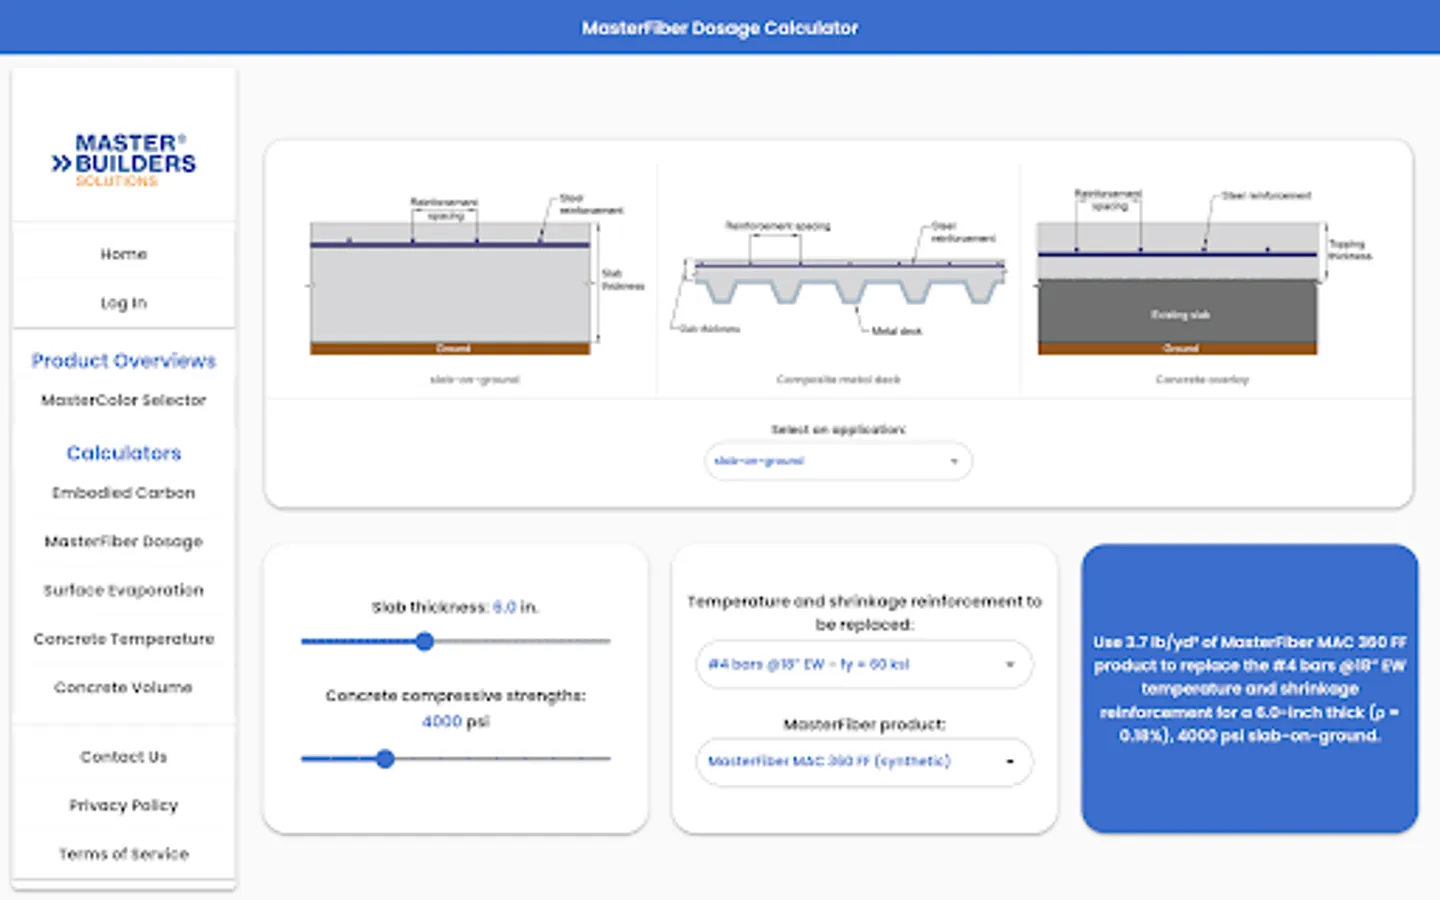Open the application selection dropdown

(838, 461)
